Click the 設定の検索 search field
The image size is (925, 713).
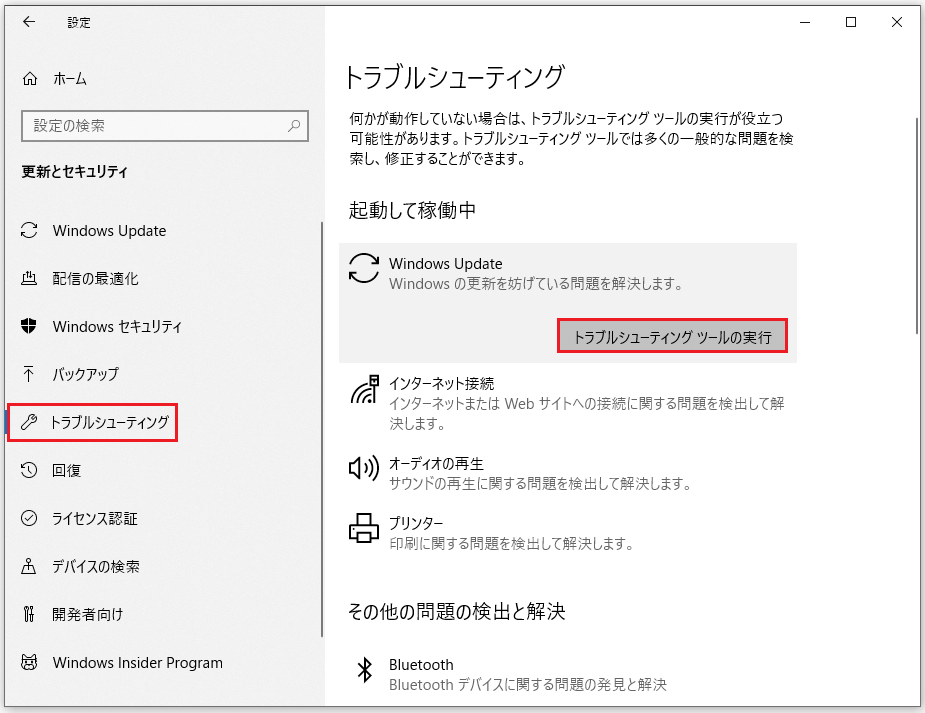pyautogui.click(x=155, y=126)
